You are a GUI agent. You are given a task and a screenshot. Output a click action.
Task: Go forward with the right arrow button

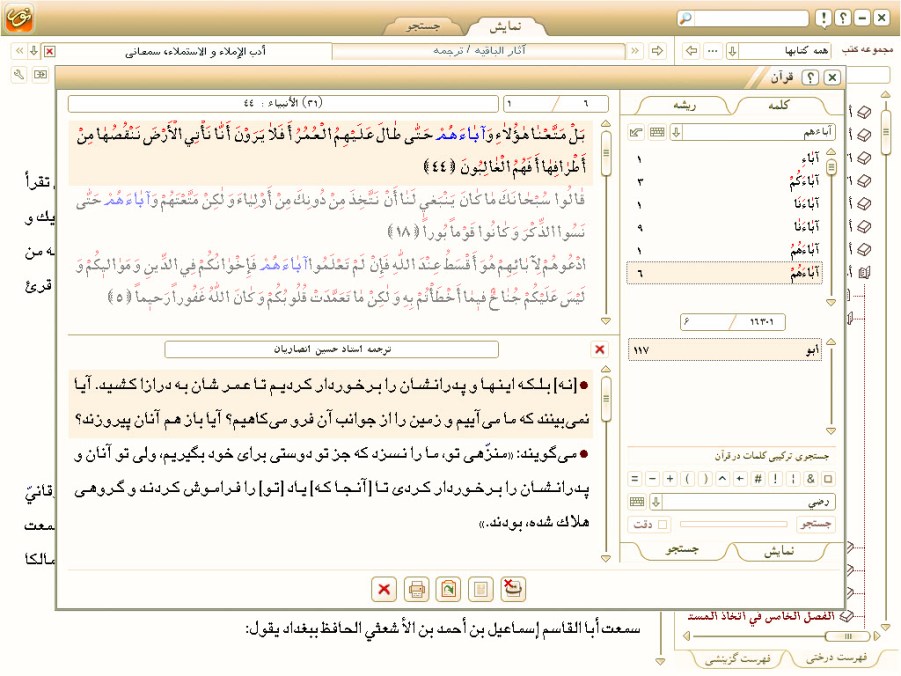click(657, 51)
